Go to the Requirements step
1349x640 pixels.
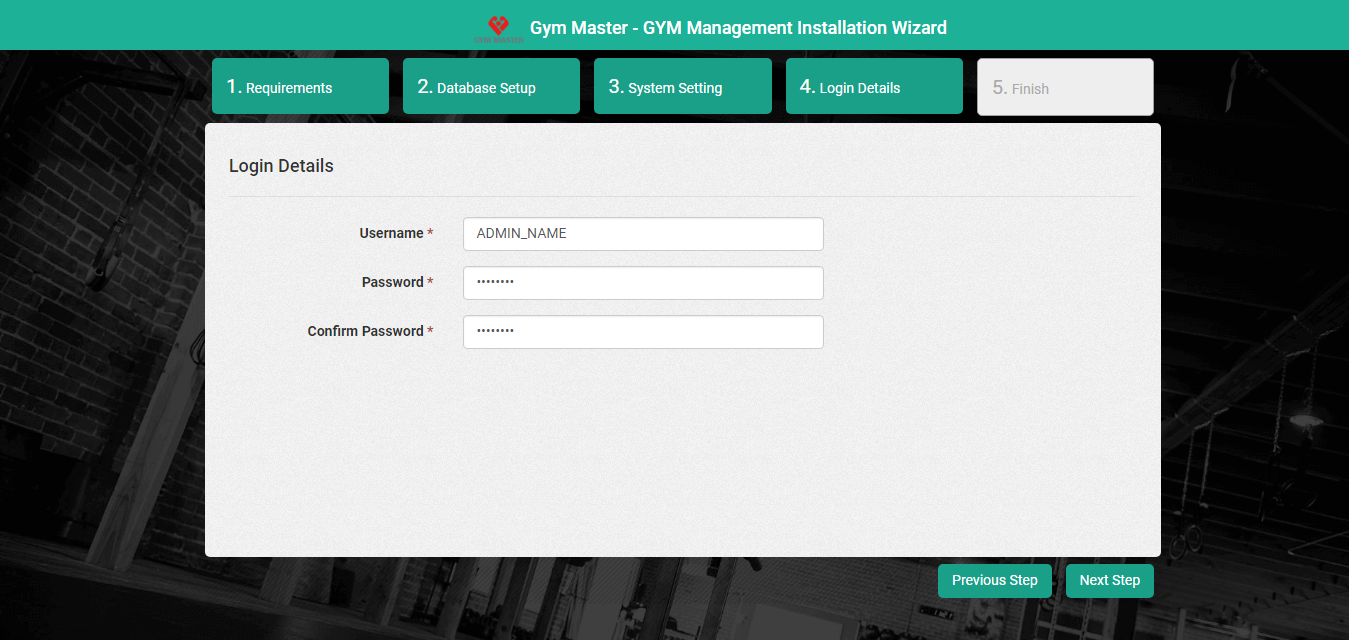300,87
